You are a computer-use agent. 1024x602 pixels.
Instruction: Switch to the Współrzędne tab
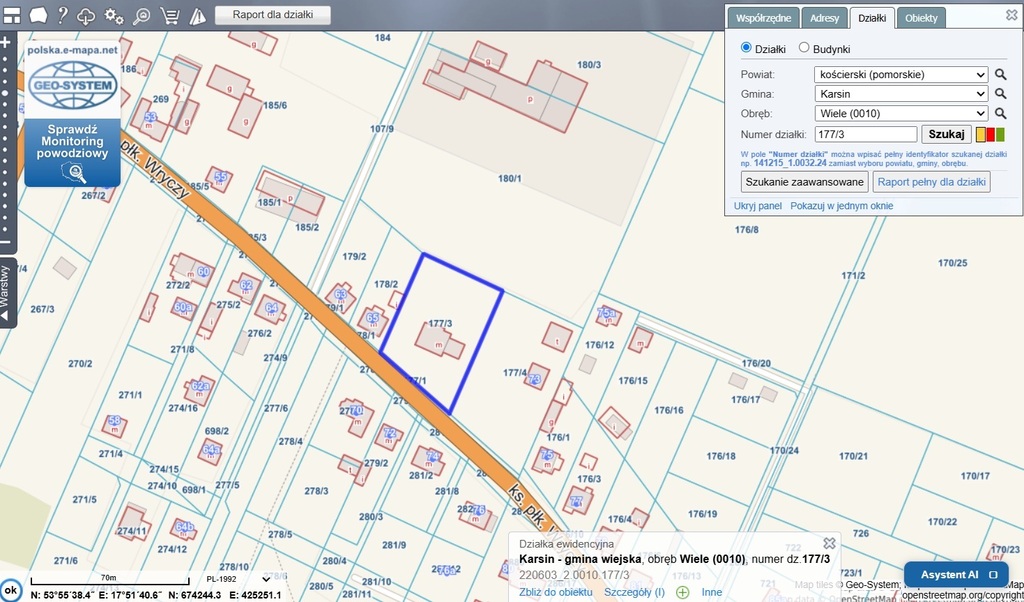[764, 18]
